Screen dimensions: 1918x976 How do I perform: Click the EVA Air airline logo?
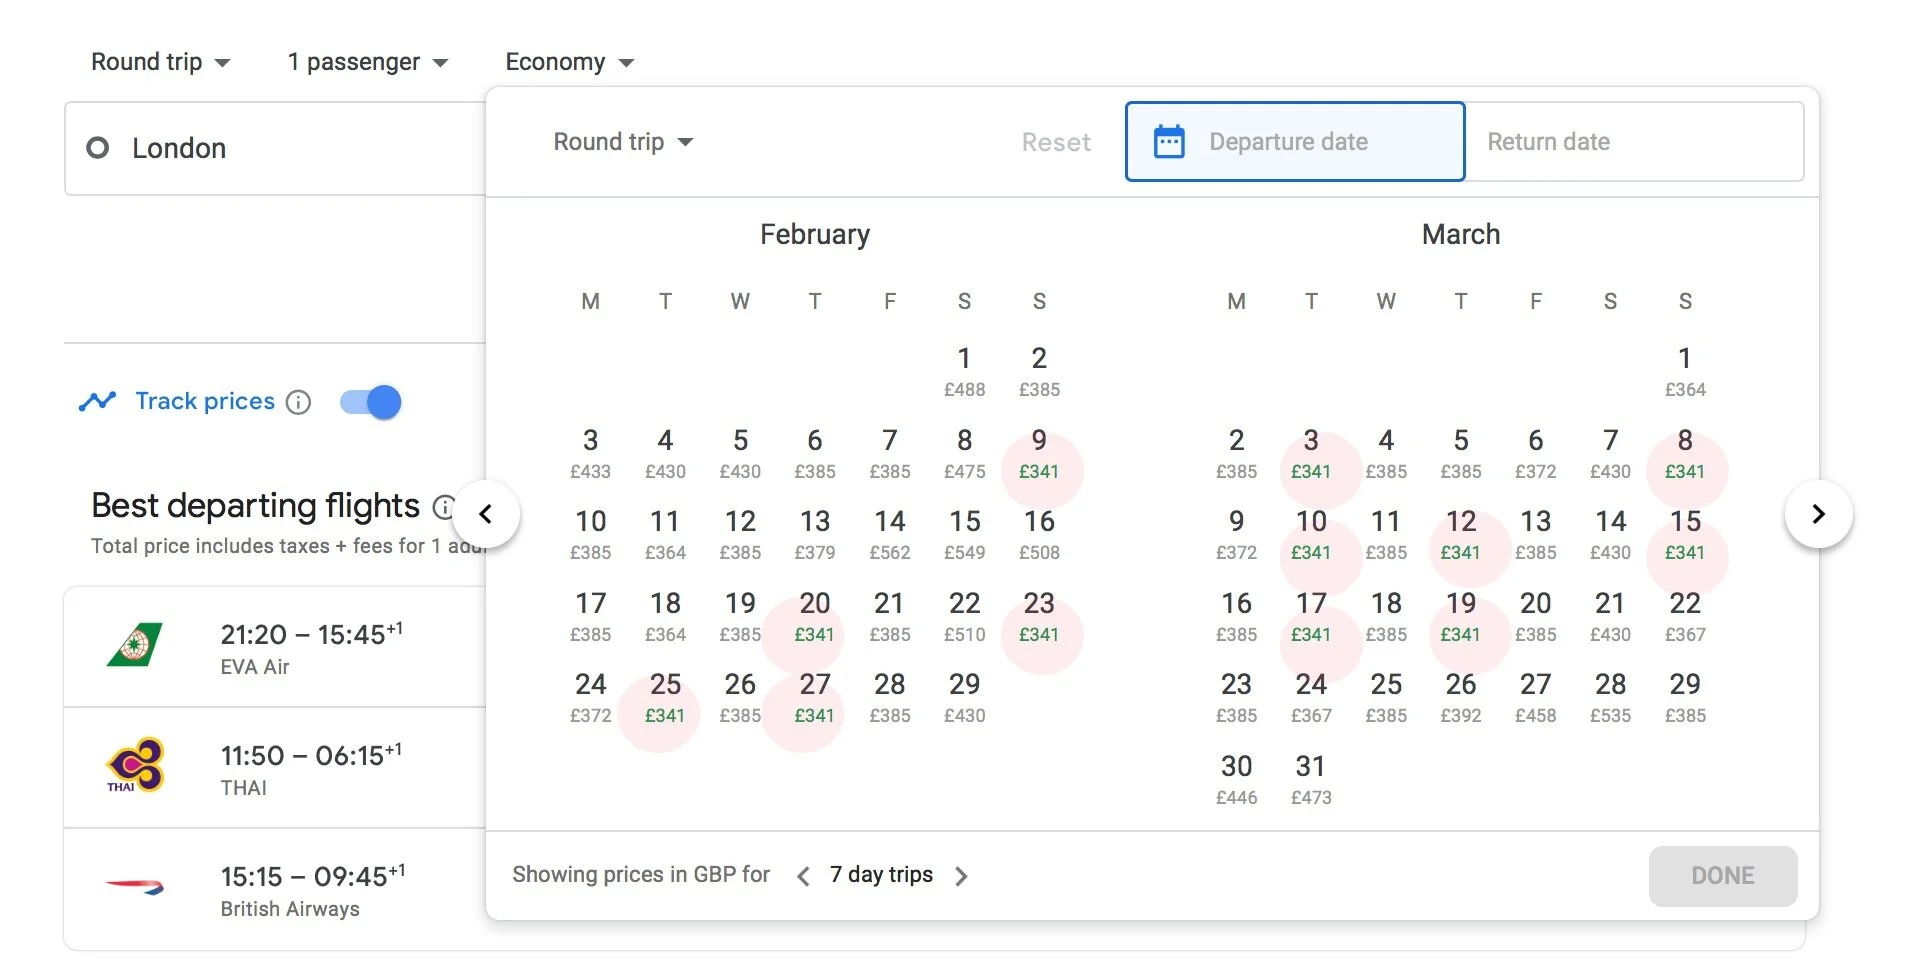pos(135,646)
